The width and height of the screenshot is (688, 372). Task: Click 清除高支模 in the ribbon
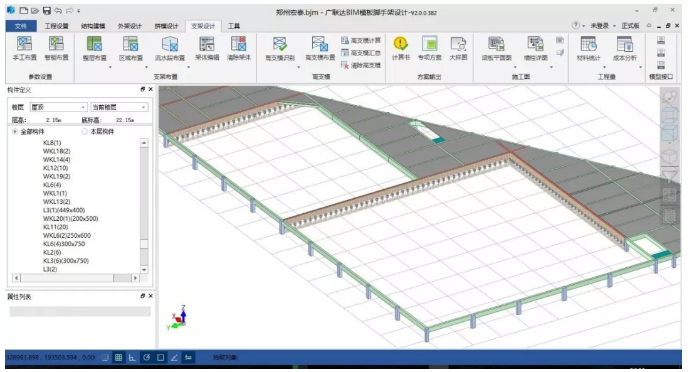coord(361,65)
